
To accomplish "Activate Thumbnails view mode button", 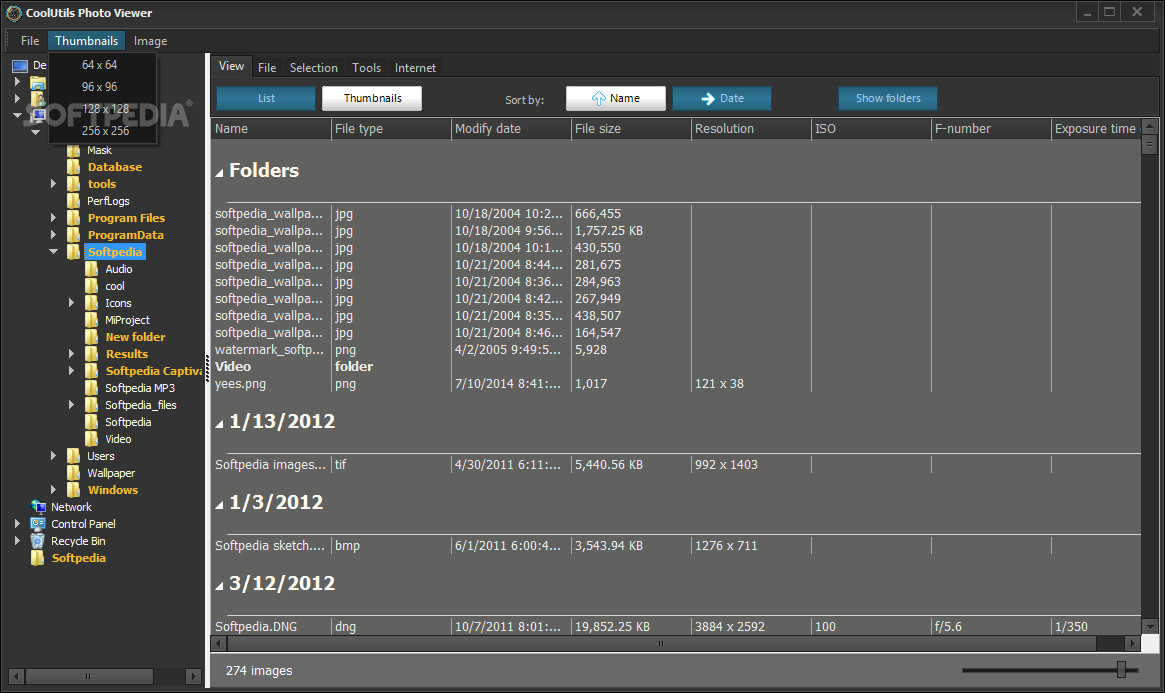I will 372,98.
